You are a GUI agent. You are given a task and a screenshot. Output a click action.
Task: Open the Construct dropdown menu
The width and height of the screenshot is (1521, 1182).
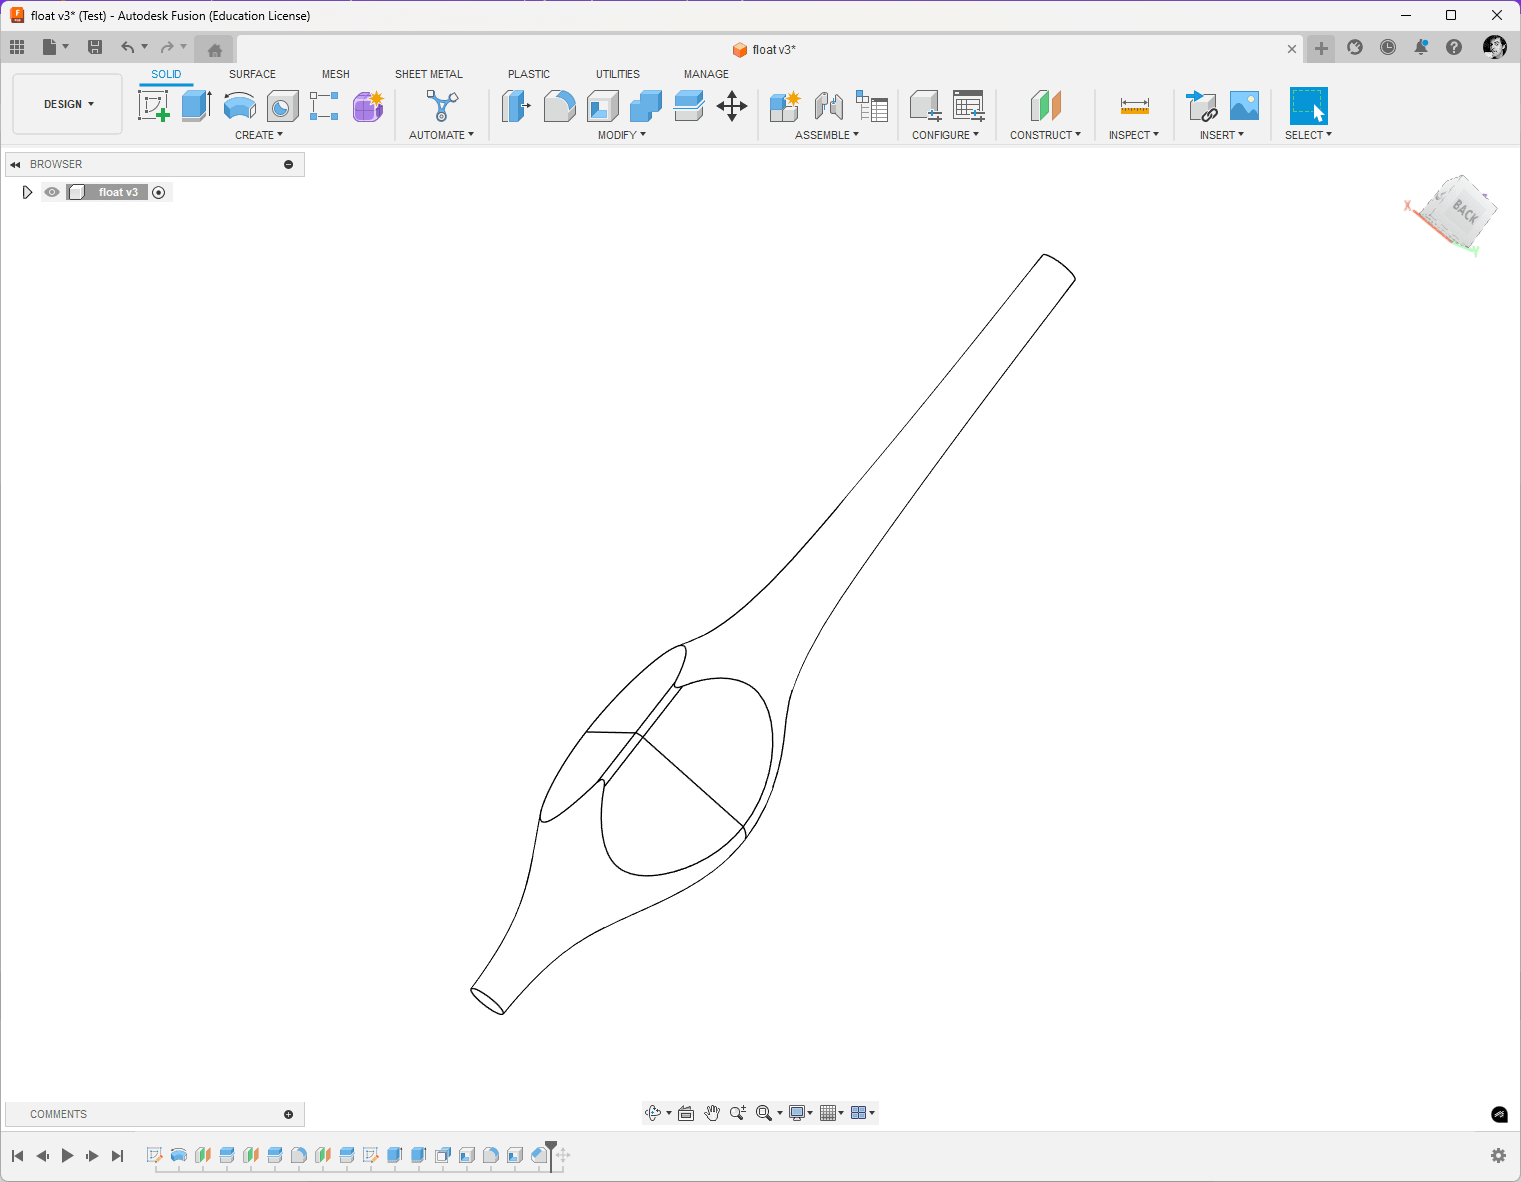(x=1045, y=135)
